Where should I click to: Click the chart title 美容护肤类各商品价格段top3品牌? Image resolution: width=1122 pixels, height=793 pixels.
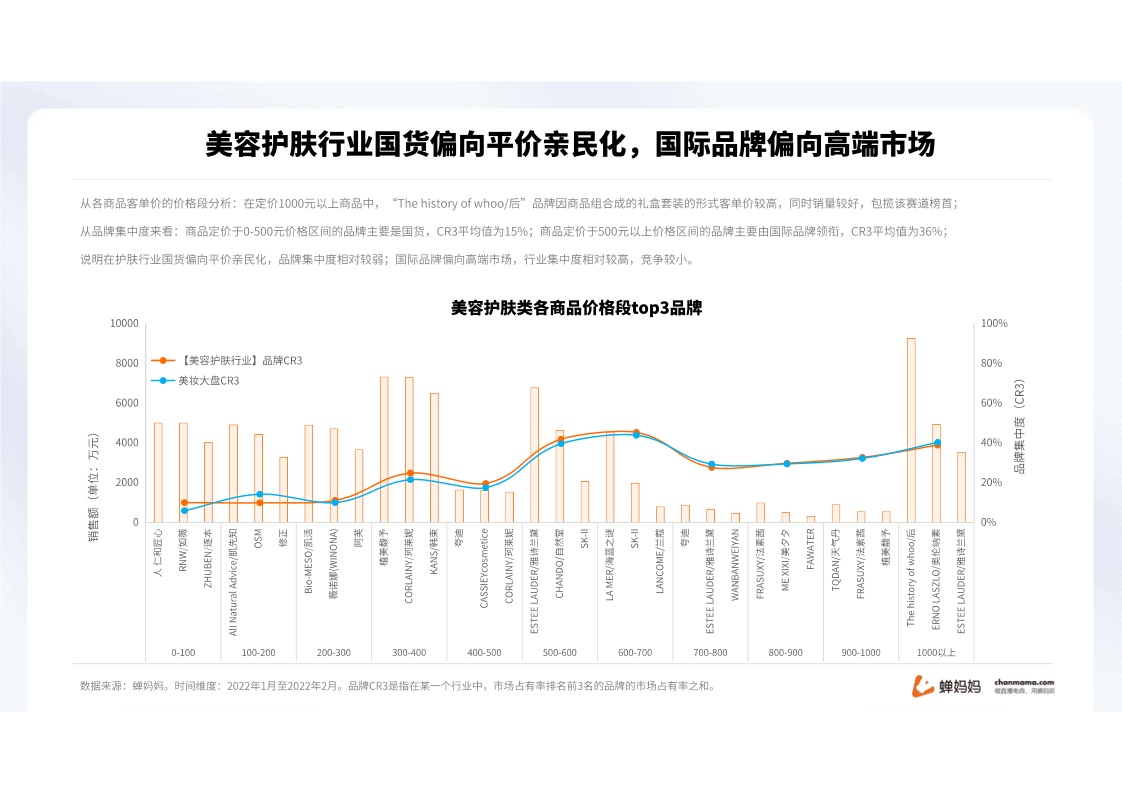pyautogui.click(x=576, y=308)
